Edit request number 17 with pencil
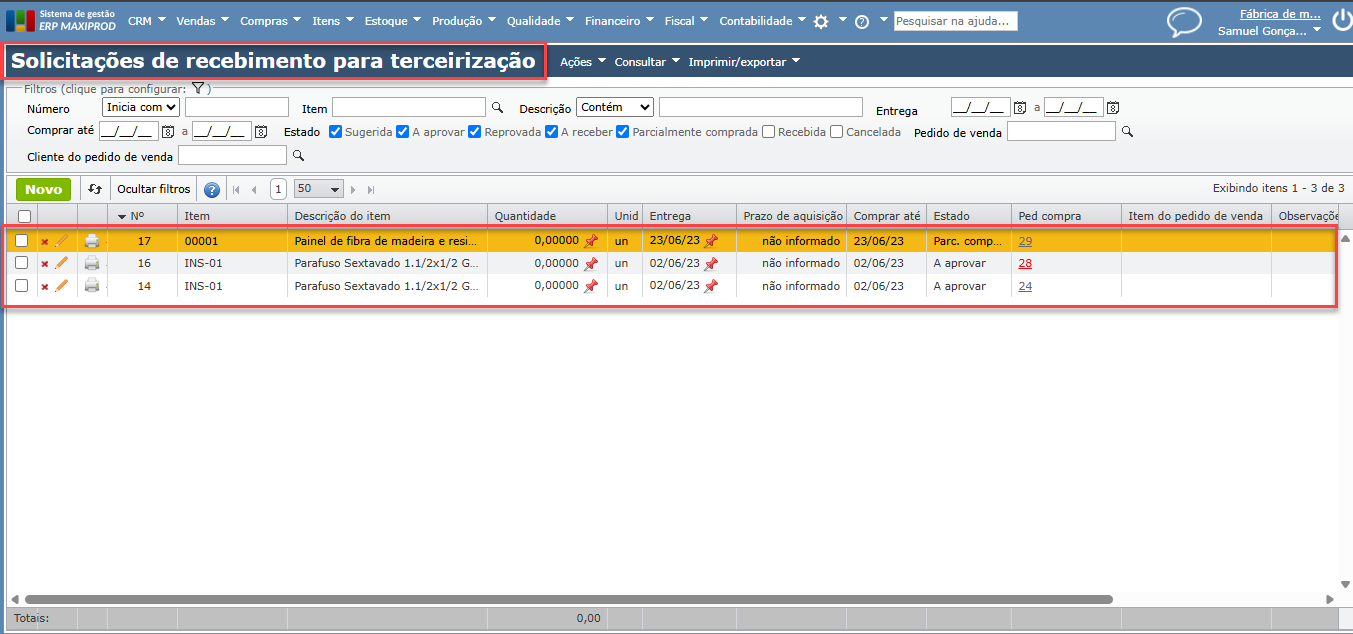This screenshot has width=1353, height=634. (x=61, y=240)
